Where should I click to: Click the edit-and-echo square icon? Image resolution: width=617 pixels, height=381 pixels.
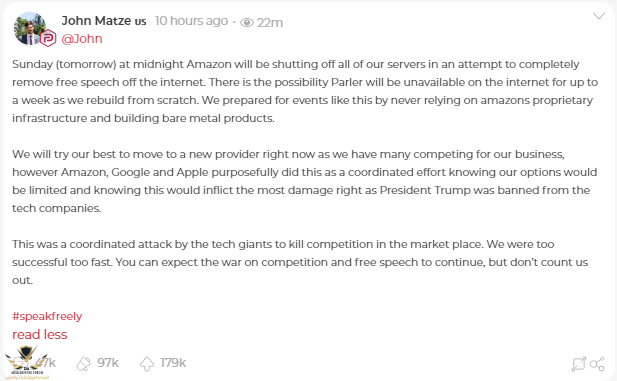[578, 364]
